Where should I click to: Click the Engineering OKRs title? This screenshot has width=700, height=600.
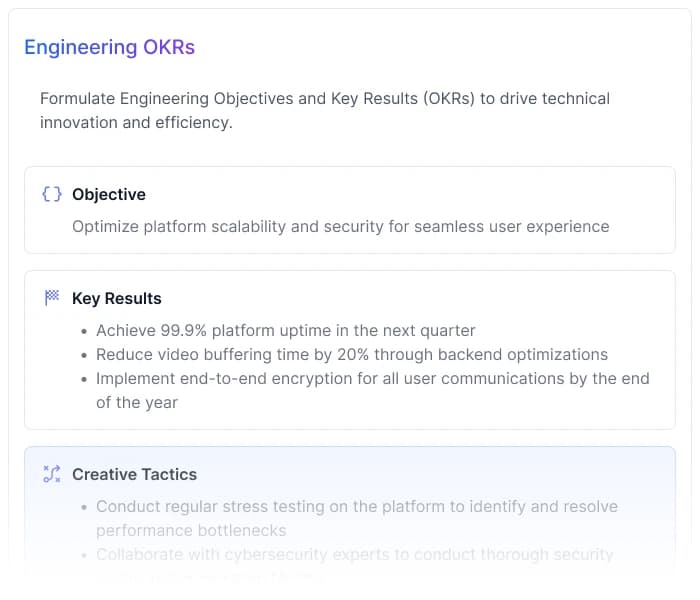(x=109, y=47)
